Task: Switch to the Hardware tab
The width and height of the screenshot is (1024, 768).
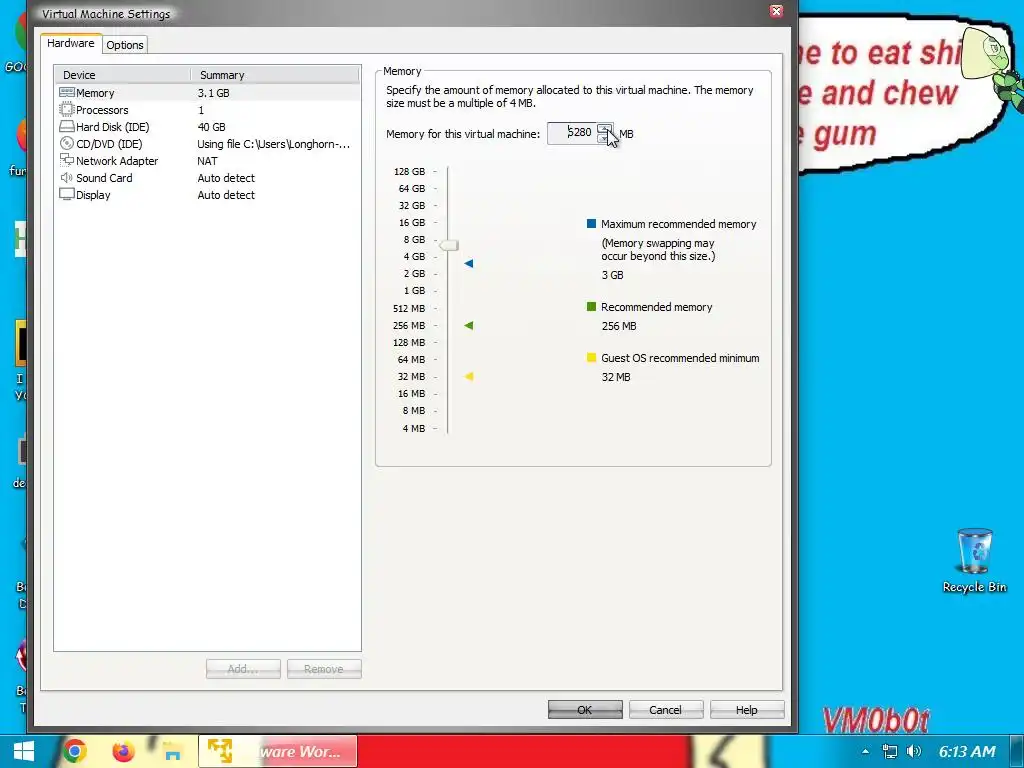Action: (71, 43)
